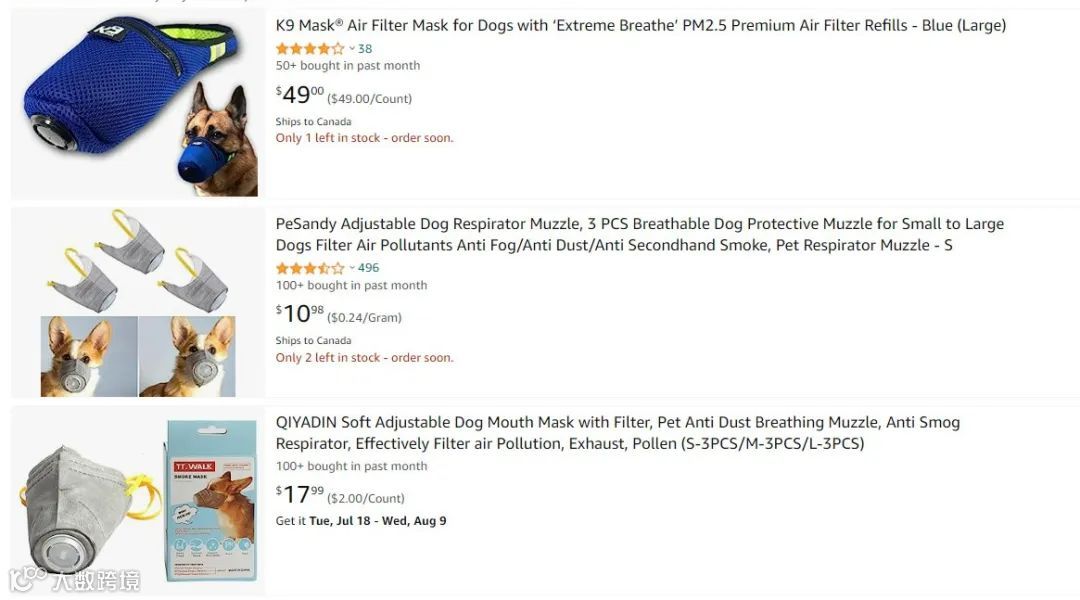The height and width of the screenshot is (600, 1080).
Task: Click the watermark logo icon at bottom-left
Action: pyautogui.click(x=27, y=579)
